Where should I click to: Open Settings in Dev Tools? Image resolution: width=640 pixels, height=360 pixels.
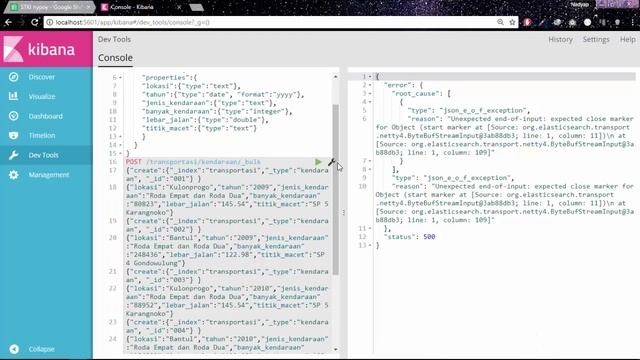point(596,39)
